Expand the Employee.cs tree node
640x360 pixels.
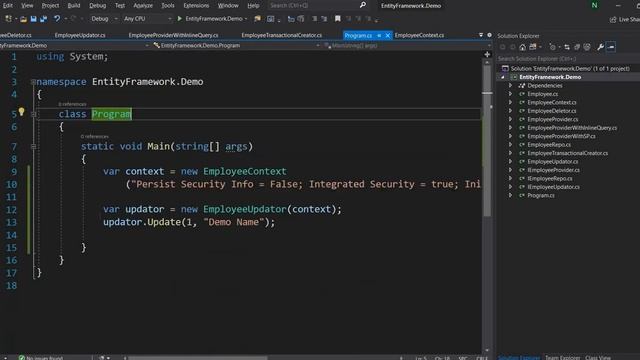click(x=510, y=94)
